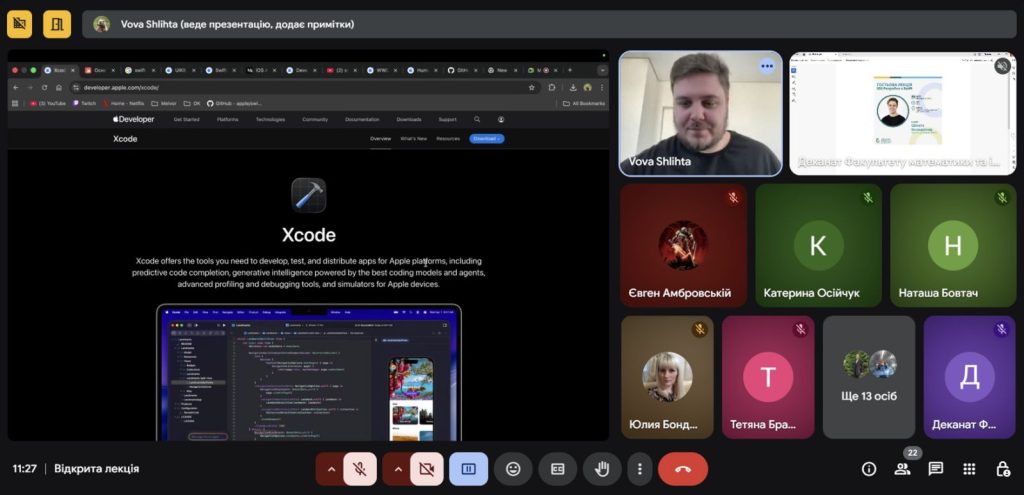Raise your hand
1024x495 pixels.
point(602,469)
